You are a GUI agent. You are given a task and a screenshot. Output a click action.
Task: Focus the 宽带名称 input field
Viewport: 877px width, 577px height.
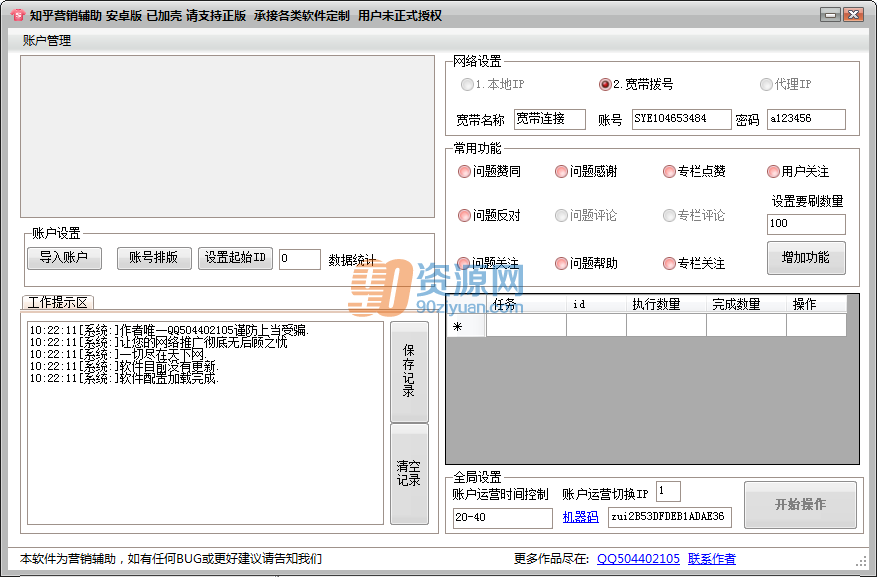(550, 119)
